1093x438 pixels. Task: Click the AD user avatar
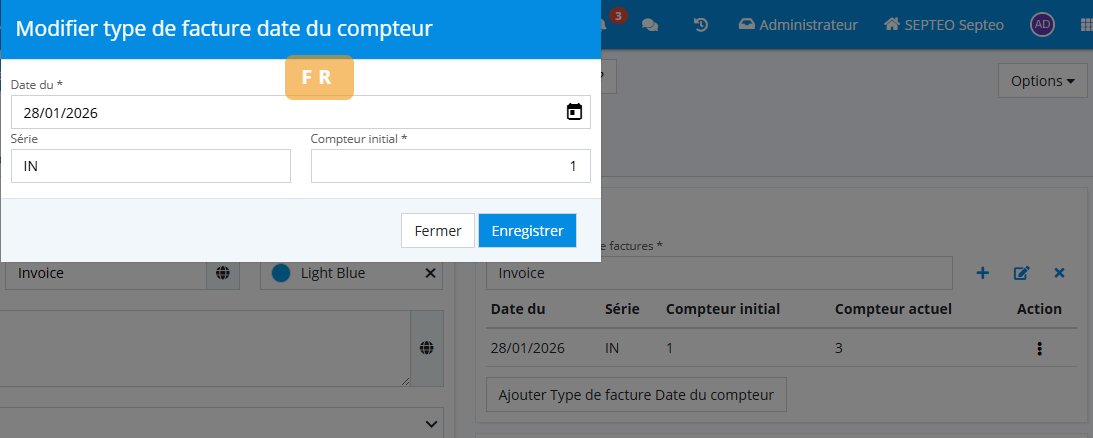coord(1043,25)
